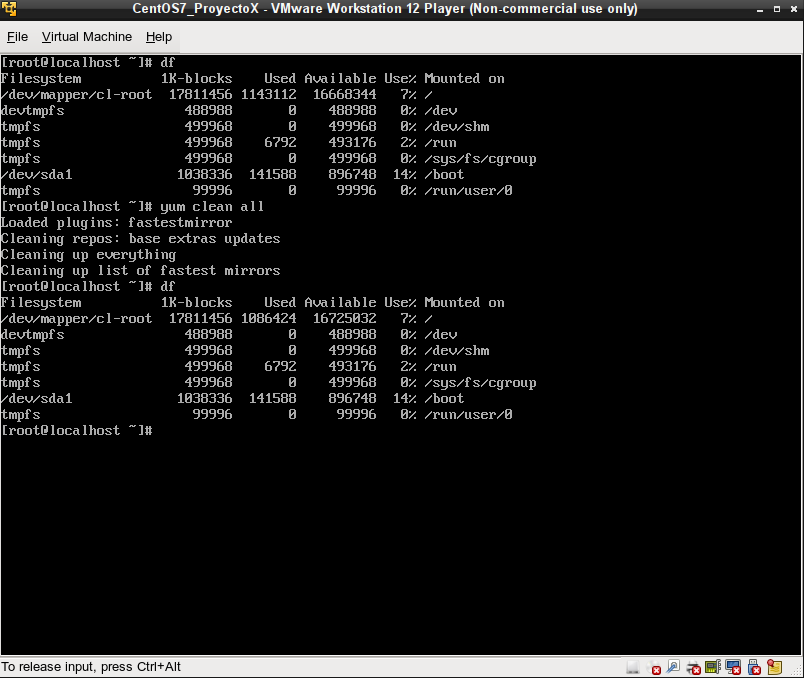Viewport: 804px width, 678px height.
Task: Click the resize grip at window corner
Action: click(797, 671)
